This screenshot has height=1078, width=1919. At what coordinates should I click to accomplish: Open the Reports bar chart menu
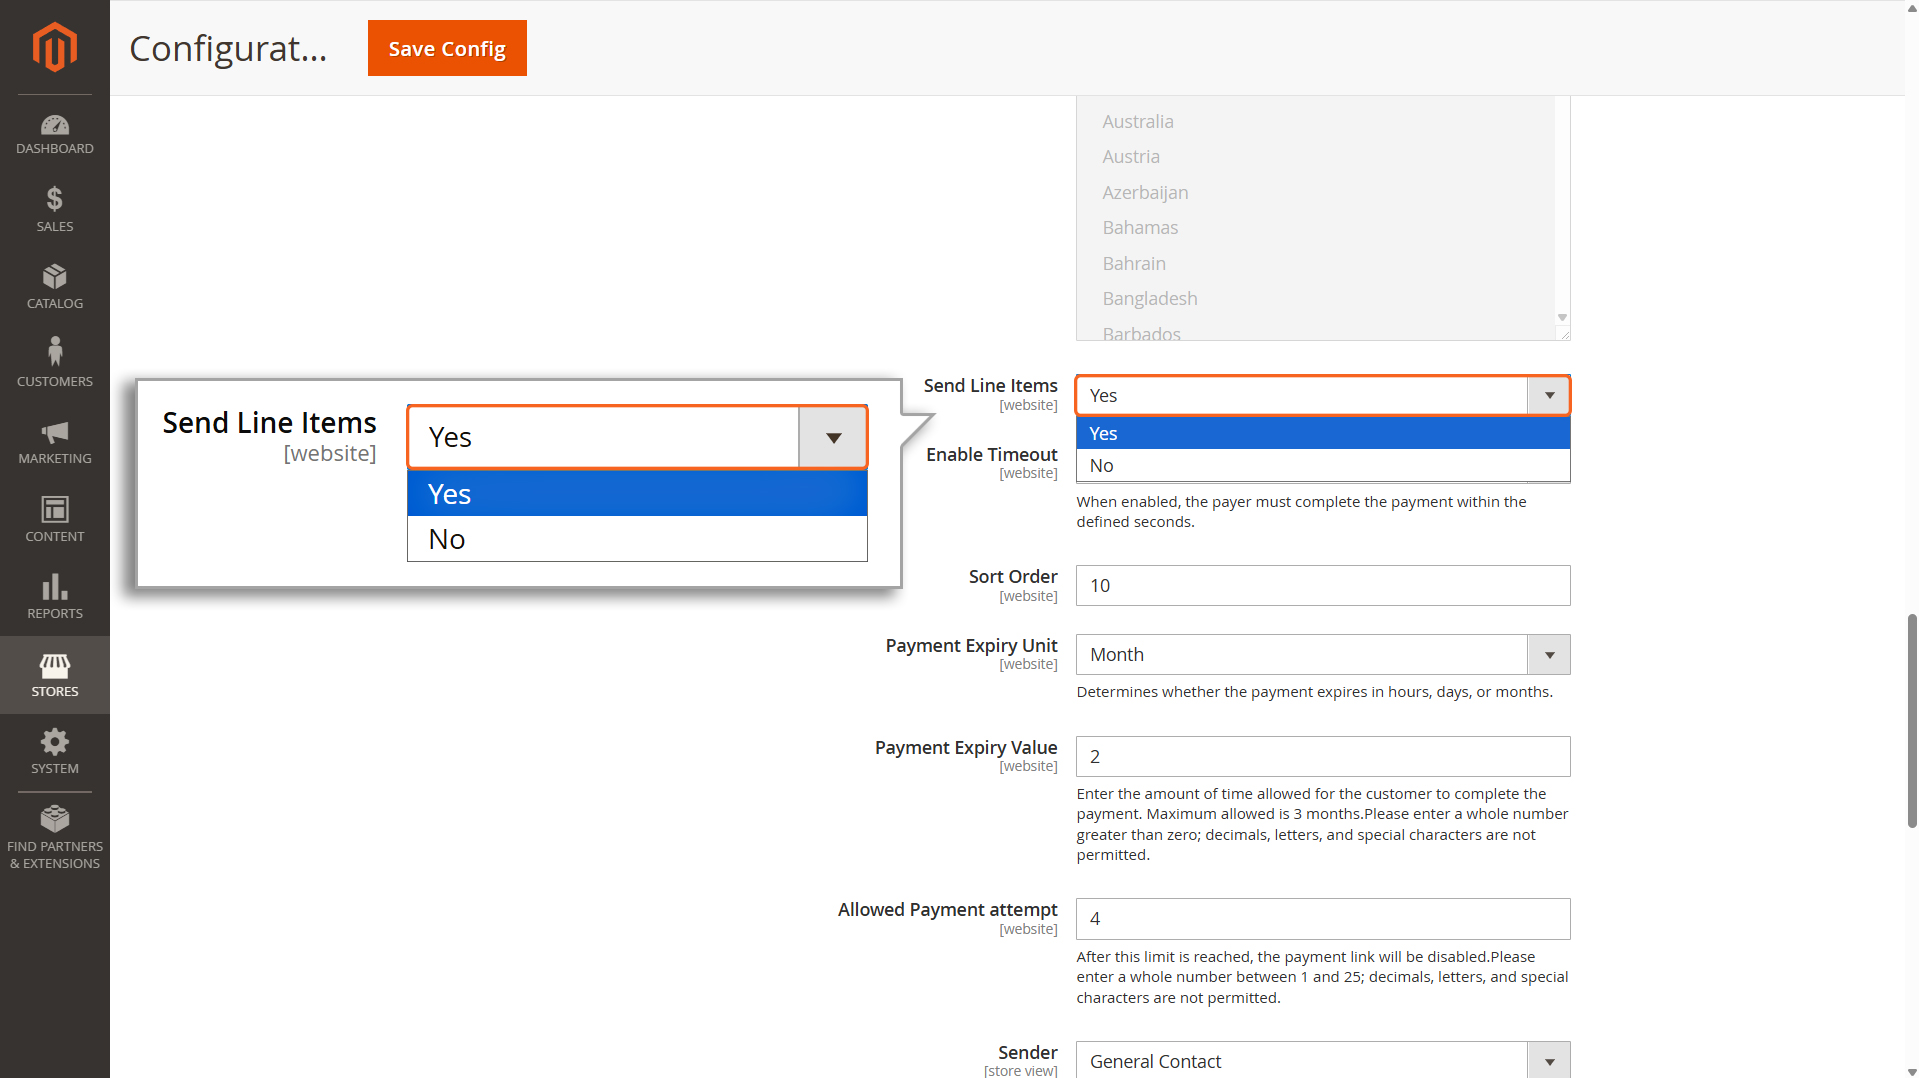[x=54, y=597]
